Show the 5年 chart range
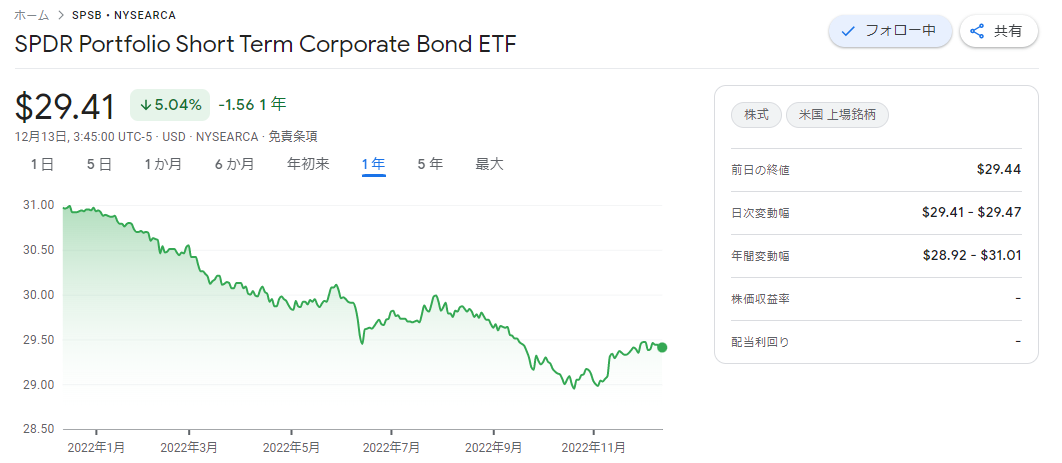 point(430,164)
